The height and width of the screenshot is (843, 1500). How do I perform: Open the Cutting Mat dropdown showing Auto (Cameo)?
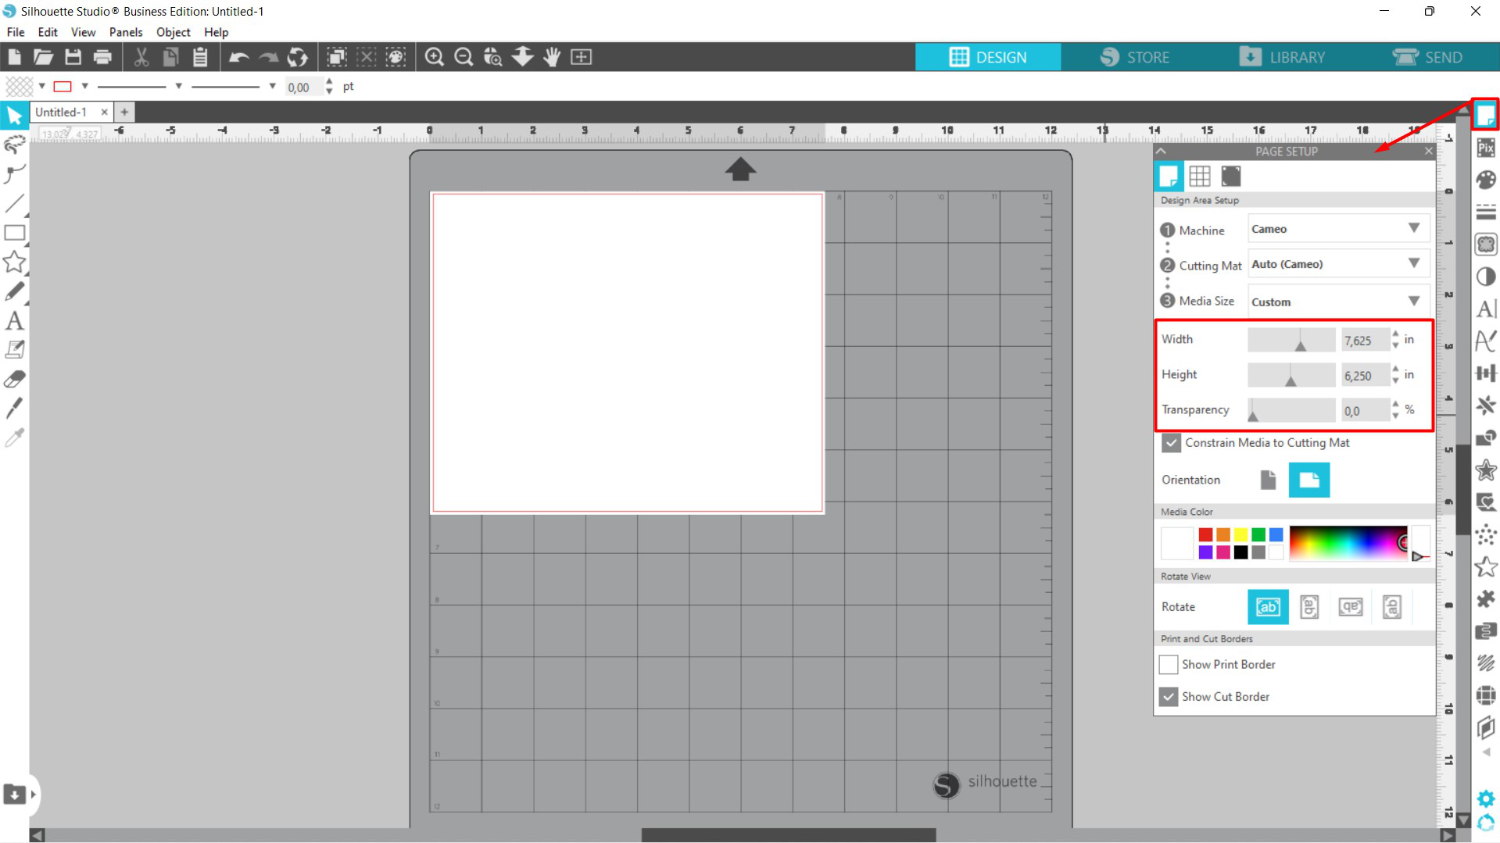pyautogui.click(x=1338, y=264)
